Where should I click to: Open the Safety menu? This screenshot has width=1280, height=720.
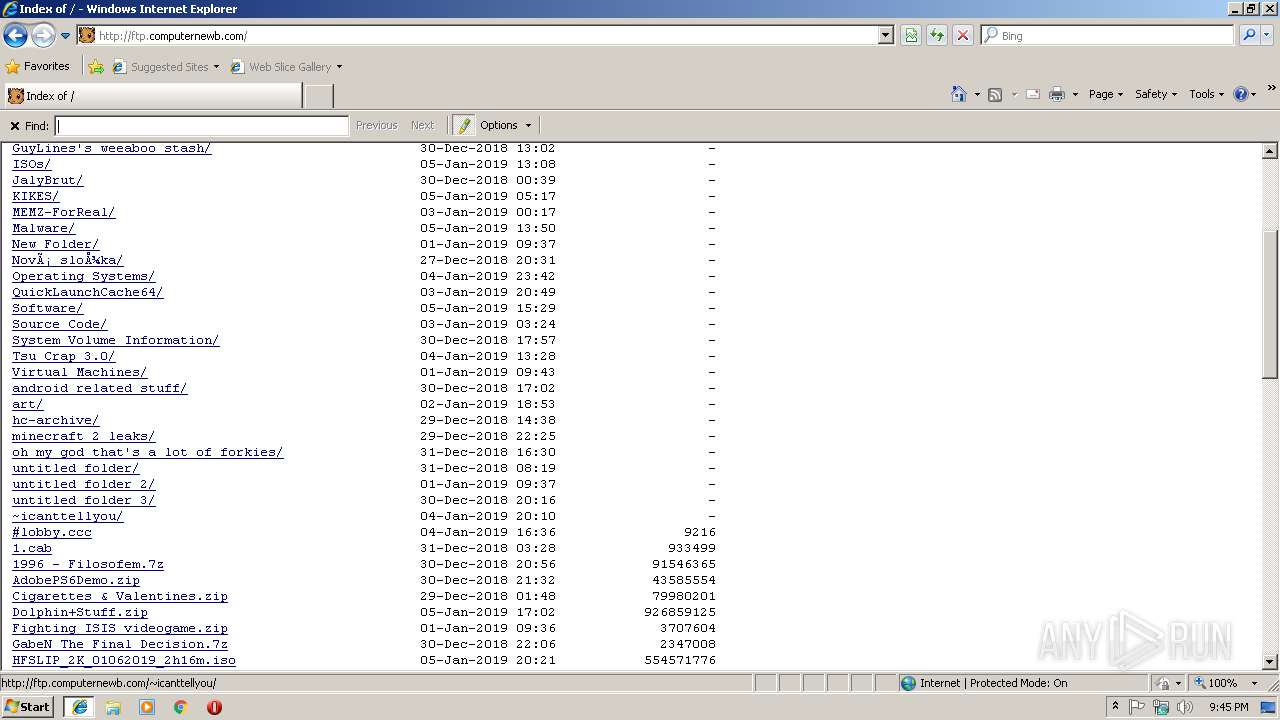pos(1157,94)
